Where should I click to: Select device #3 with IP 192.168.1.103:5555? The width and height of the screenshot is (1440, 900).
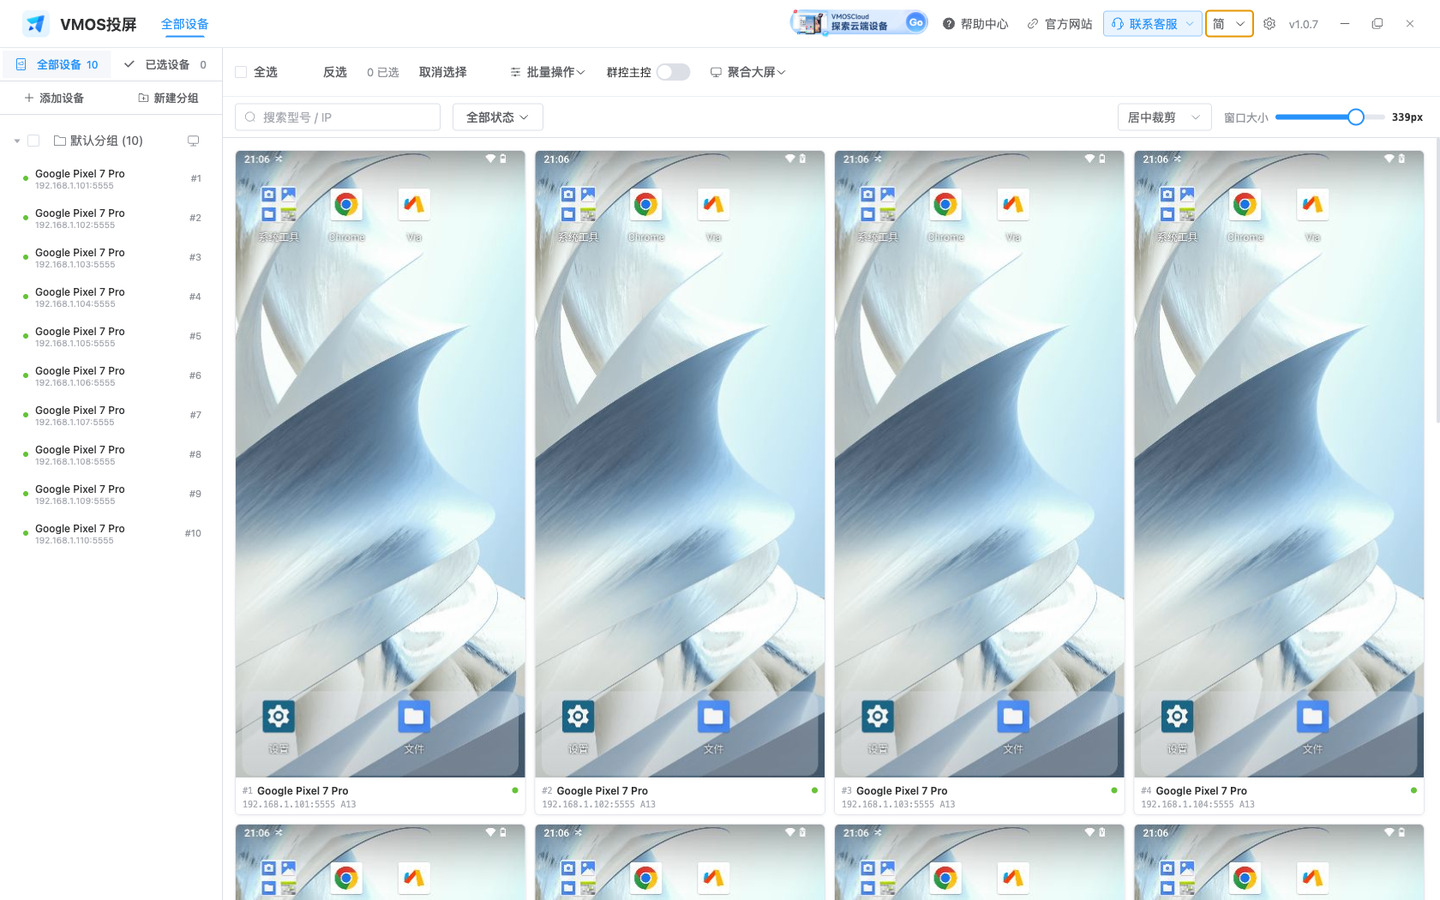[111, 258]
